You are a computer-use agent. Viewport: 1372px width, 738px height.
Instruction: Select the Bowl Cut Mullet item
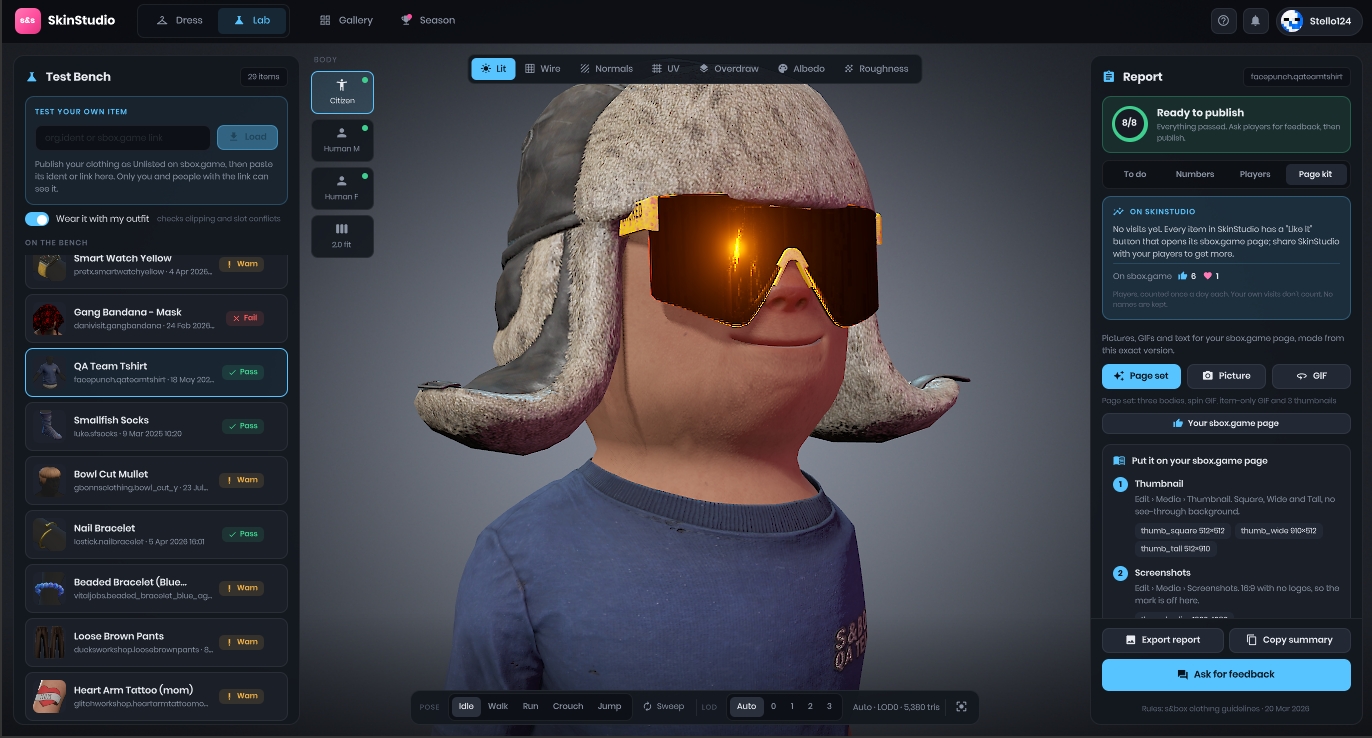pos(156,480)
